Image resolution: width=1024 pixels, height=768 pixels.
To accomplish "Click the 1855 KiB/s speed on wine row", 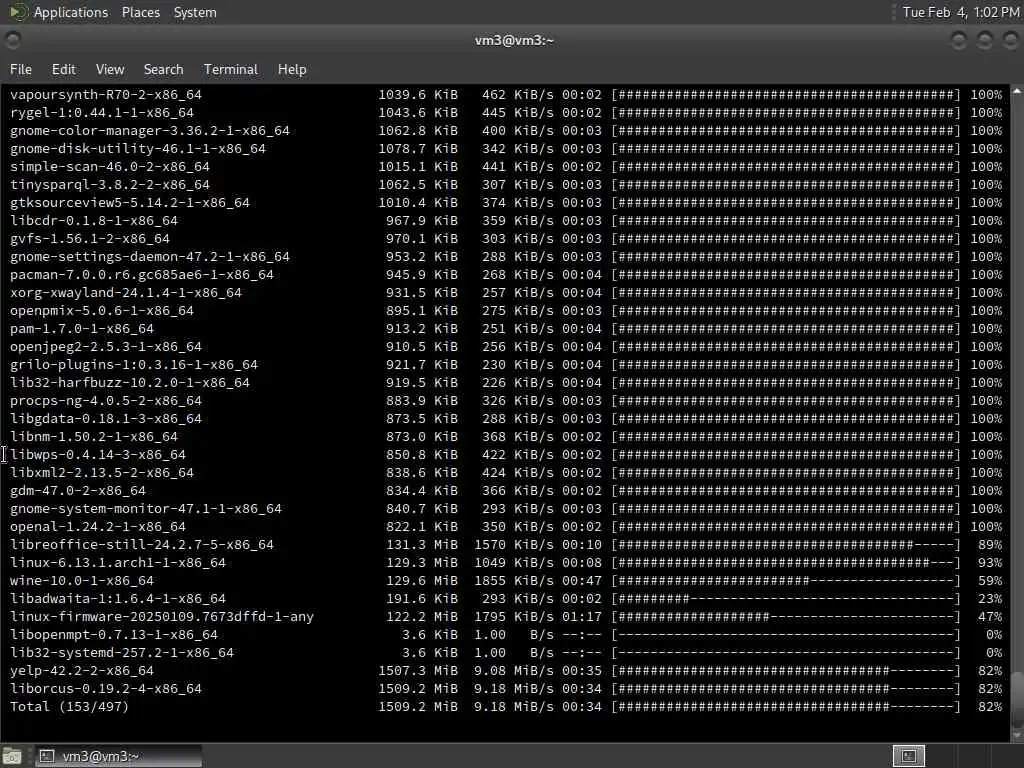I will coord(514,581).
